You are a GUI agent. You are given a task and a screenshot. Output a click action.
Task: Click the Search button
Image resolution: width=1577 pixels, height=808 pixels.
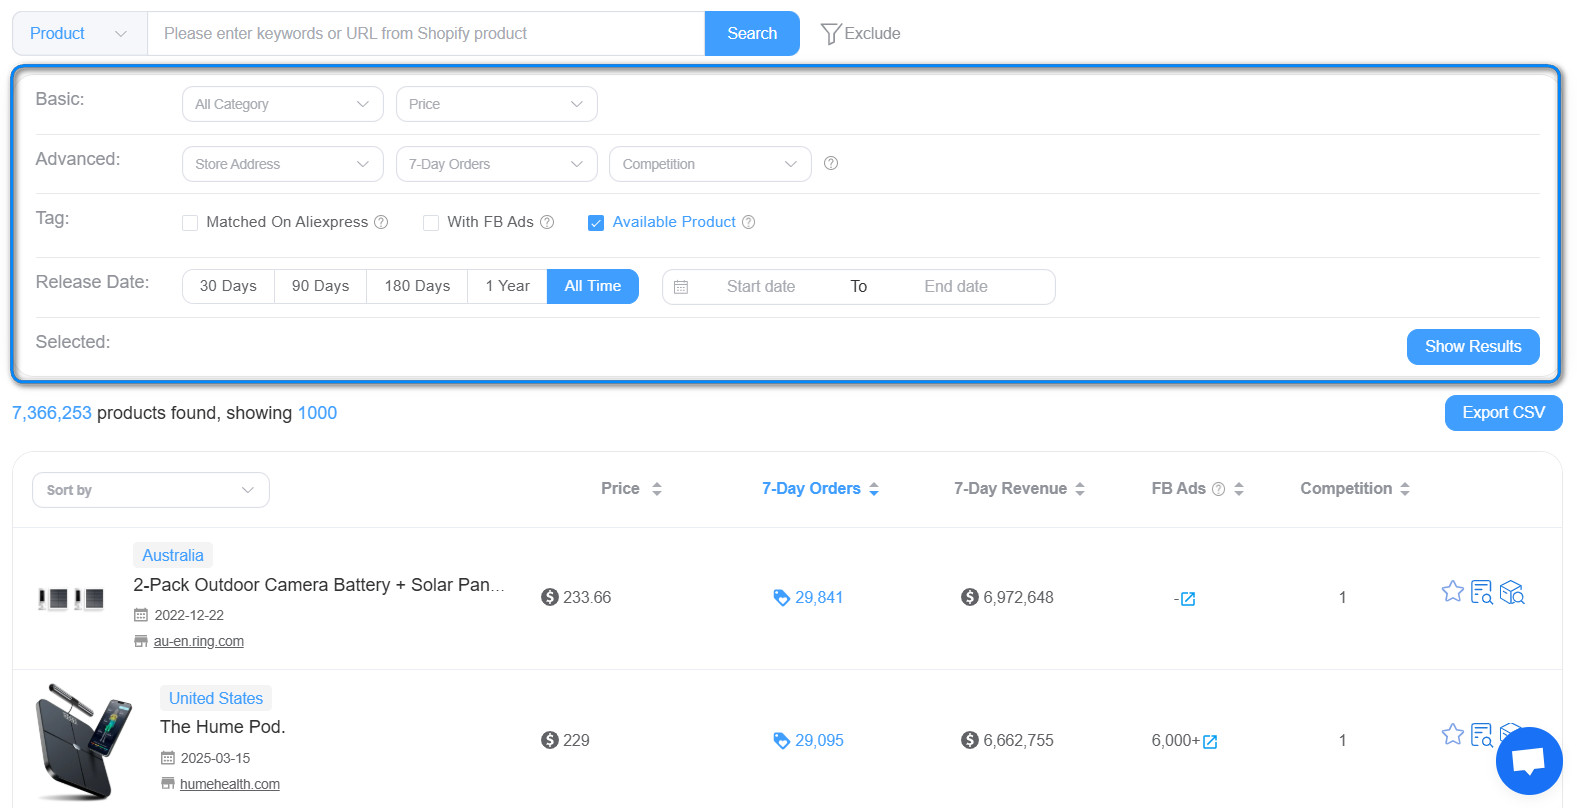[x=752, y=34]
